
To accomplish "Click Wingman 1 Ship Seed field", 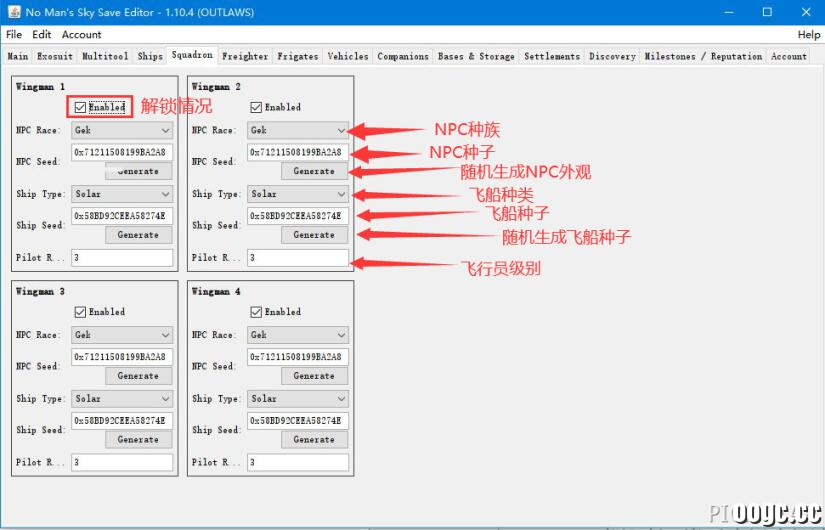I will 122,216.
